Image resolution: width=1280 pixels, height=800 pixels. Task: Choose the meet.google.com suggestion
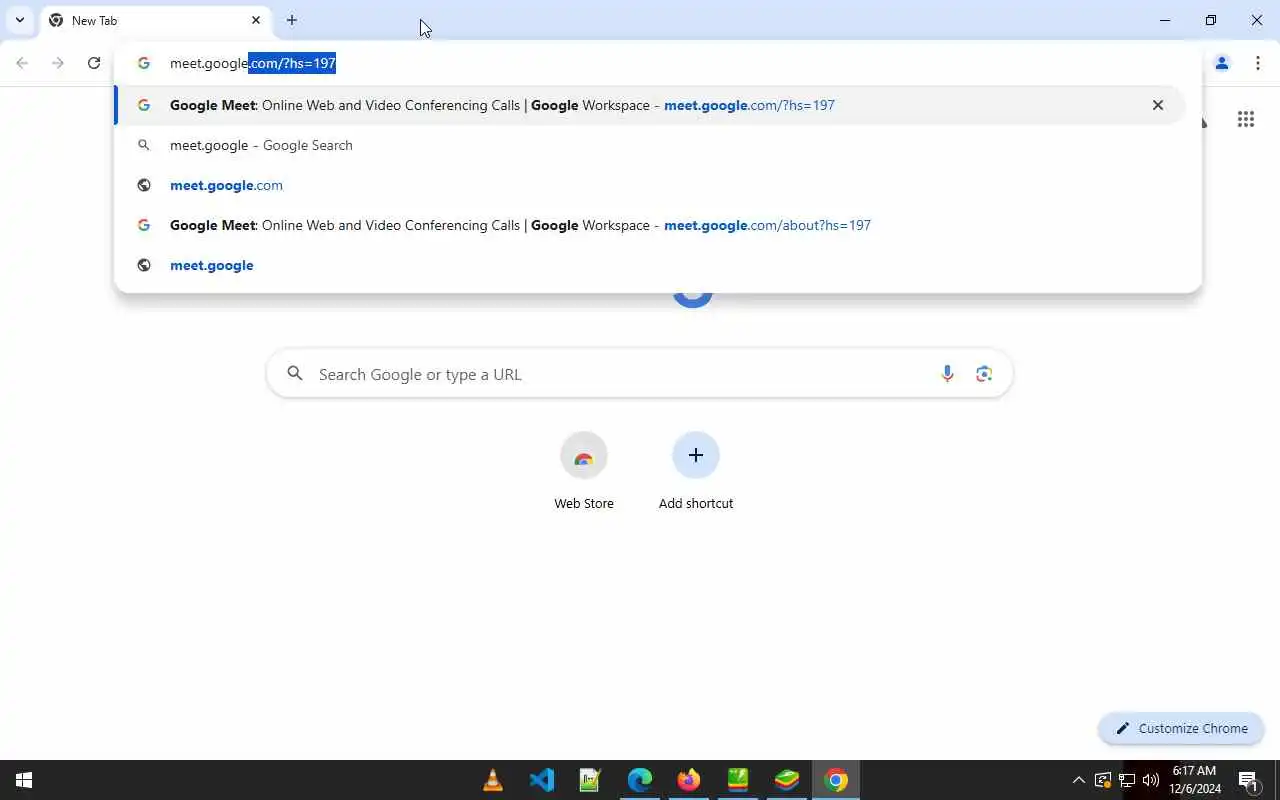pos(650,185)
